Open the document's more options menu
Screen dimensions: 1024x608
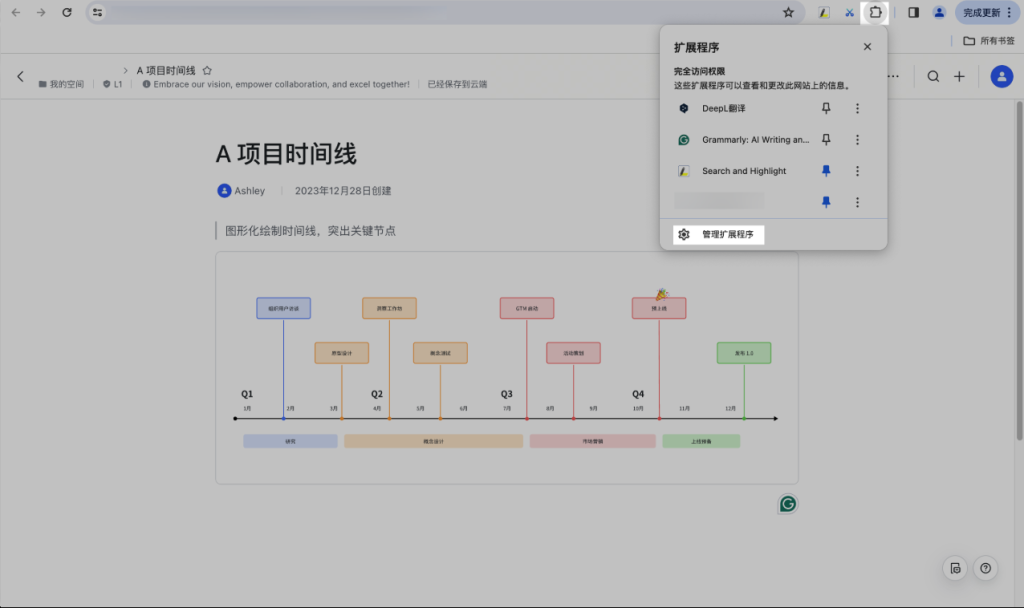(x=893, y=76)
